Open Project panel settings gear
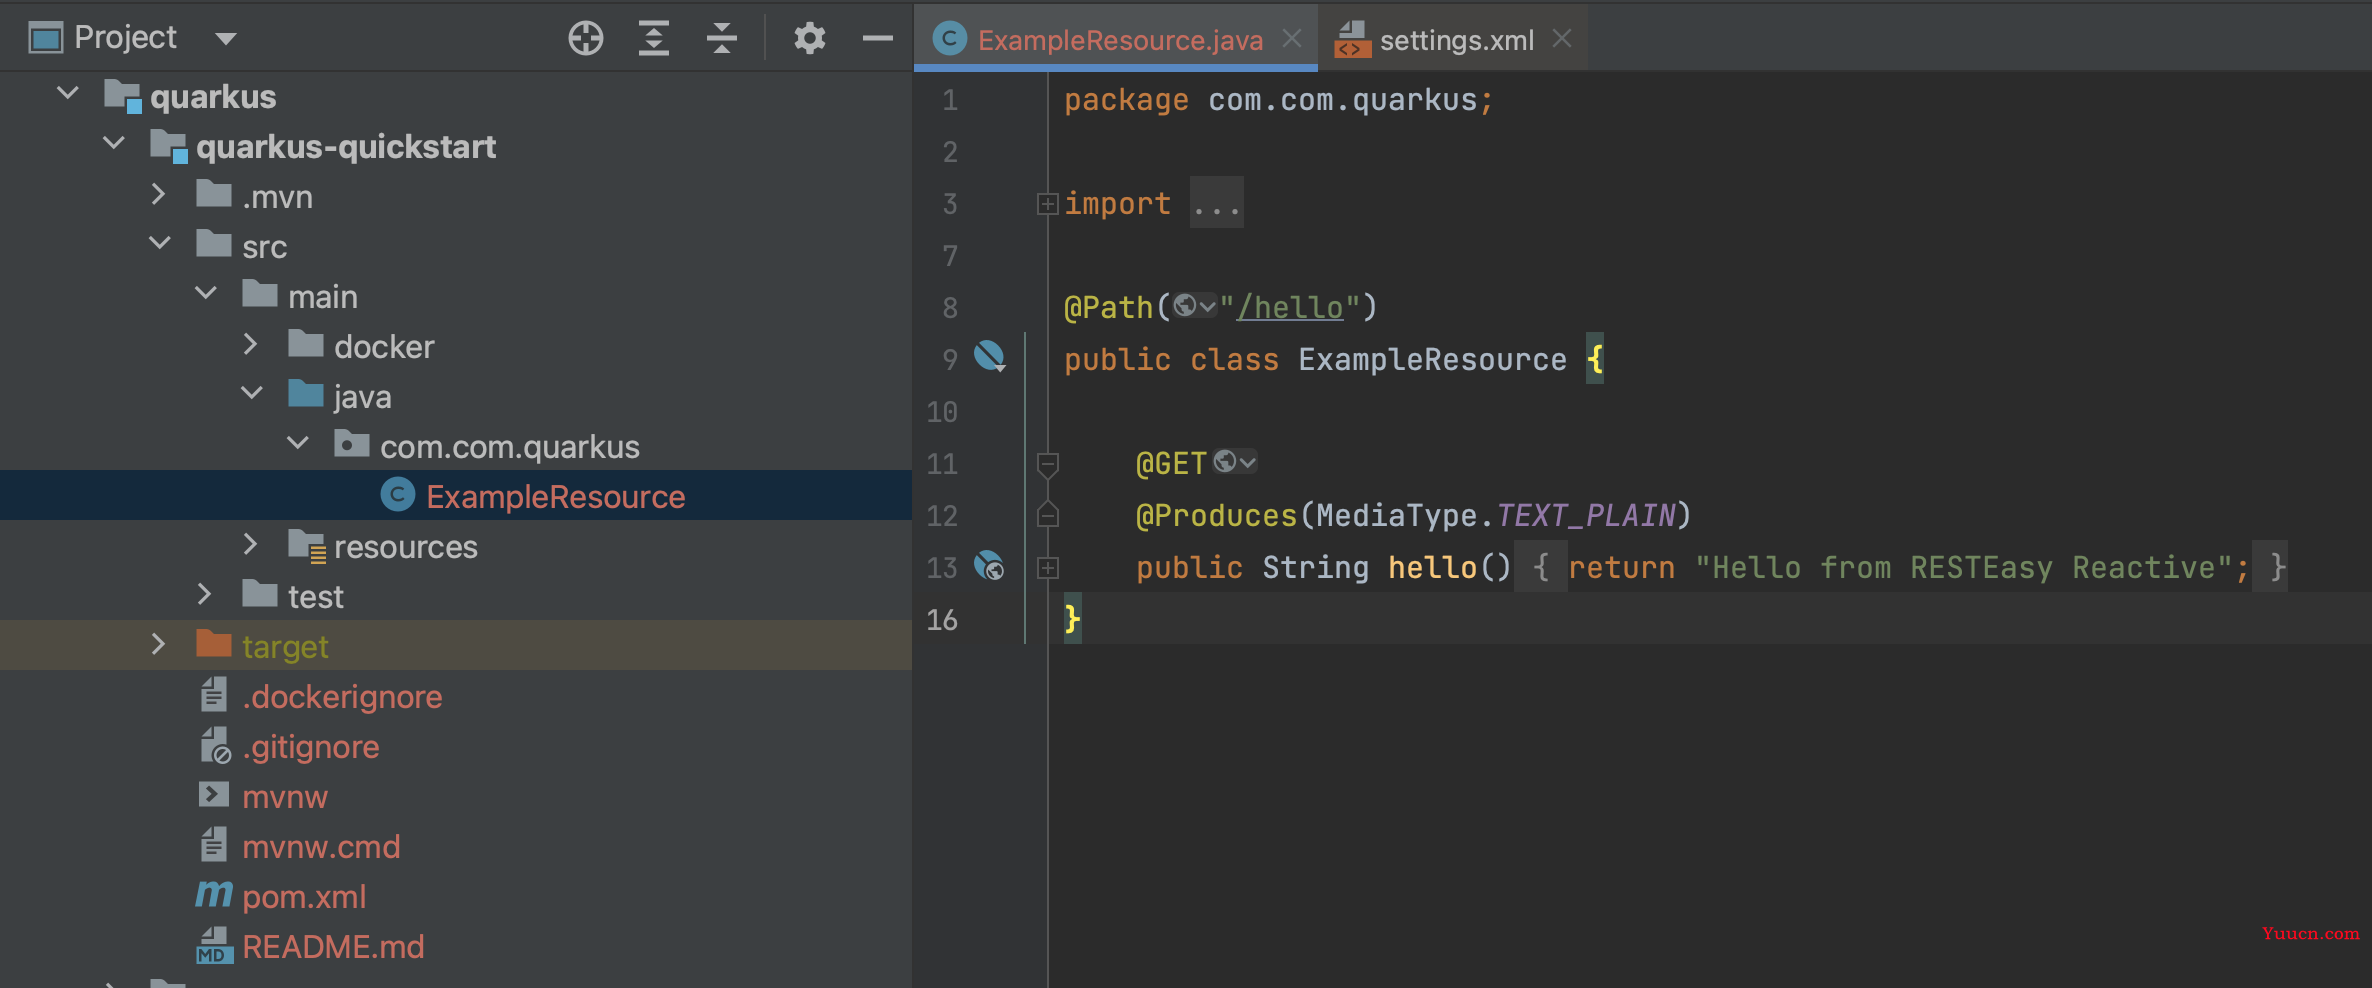Screen dimensions: 2372x988 click(809, 38)
